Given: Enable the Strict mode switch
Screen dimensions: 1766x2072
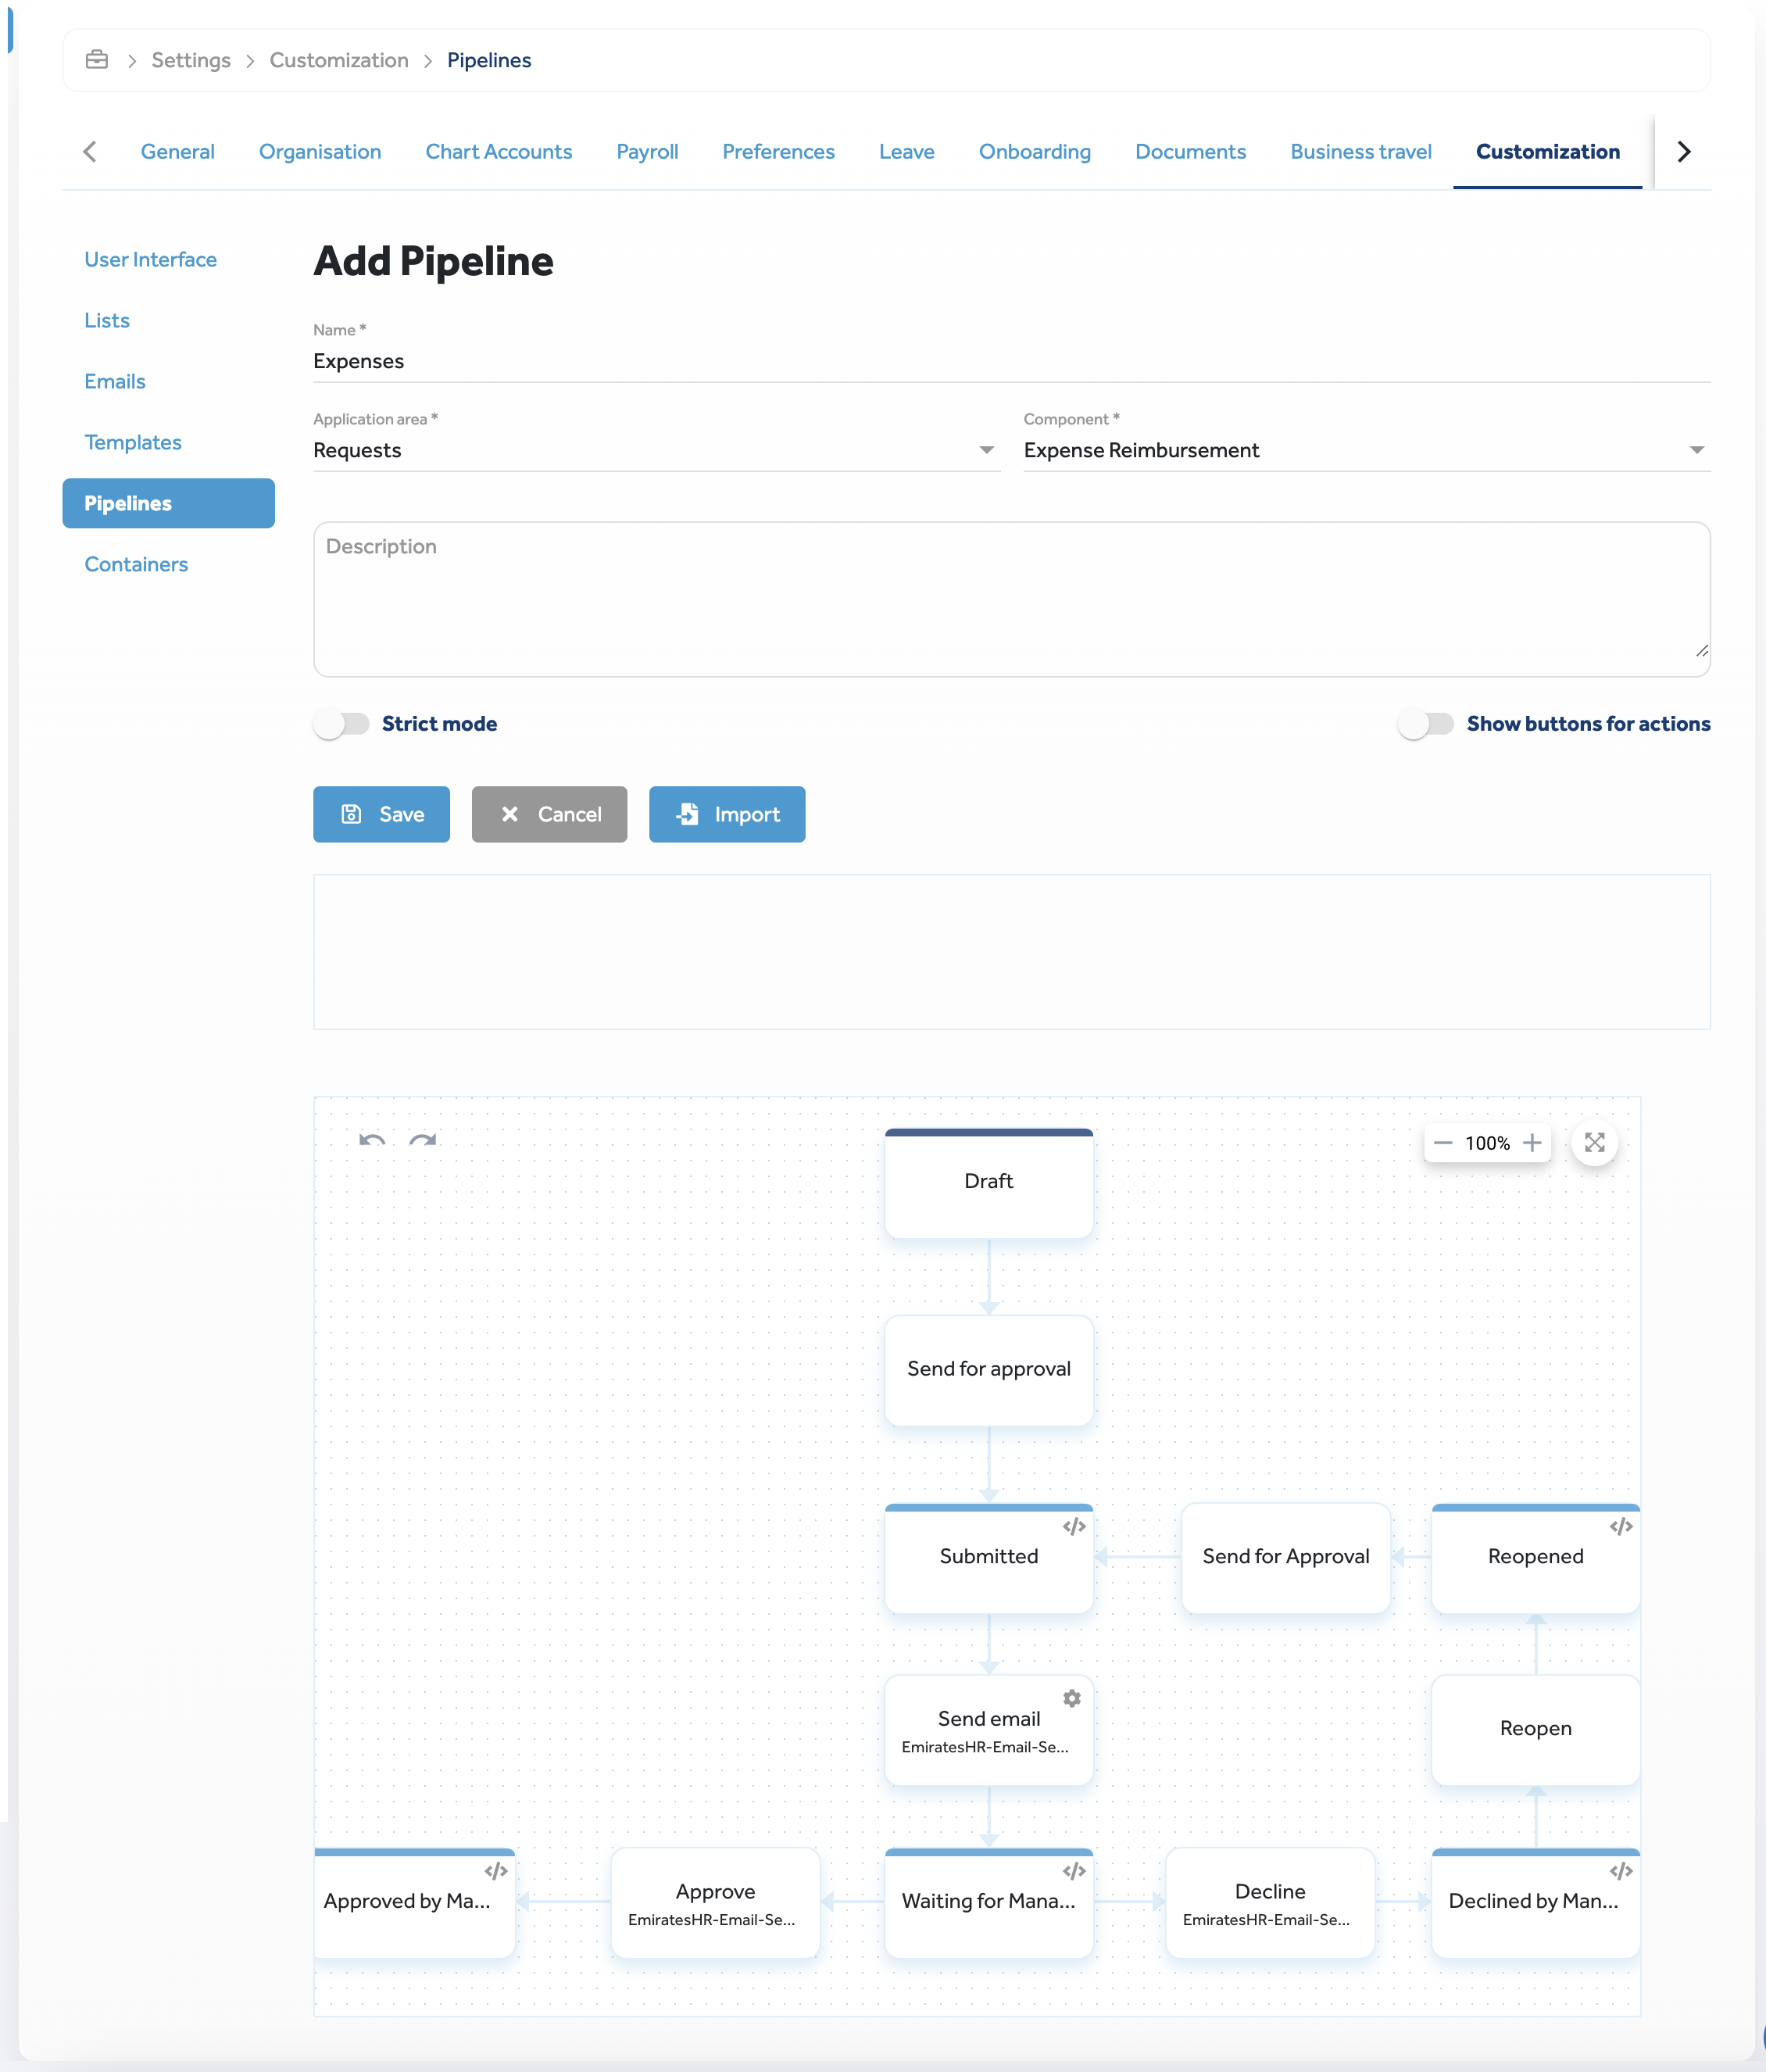Looking at the screenshot, I should coord(342,724).
